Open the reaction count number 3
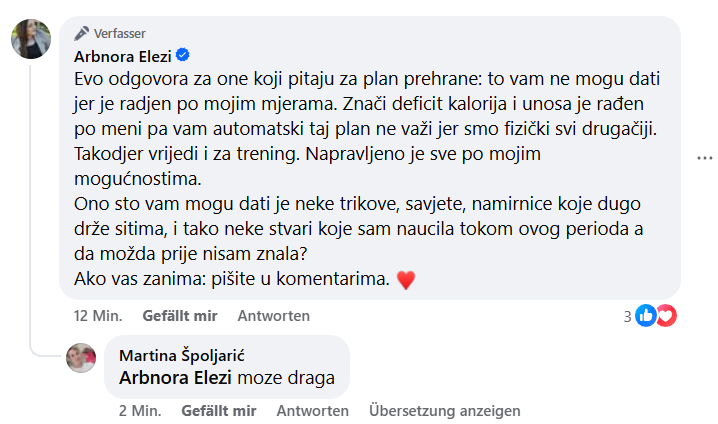 627,316
